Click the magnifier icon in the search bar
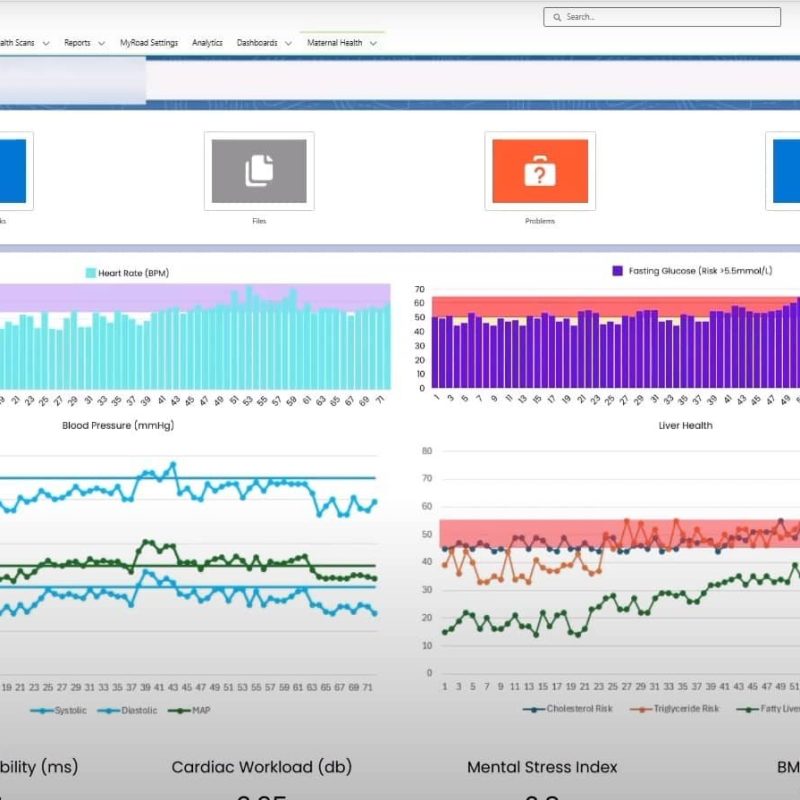Screen dimensions: 800x800 tap(557, 17)
